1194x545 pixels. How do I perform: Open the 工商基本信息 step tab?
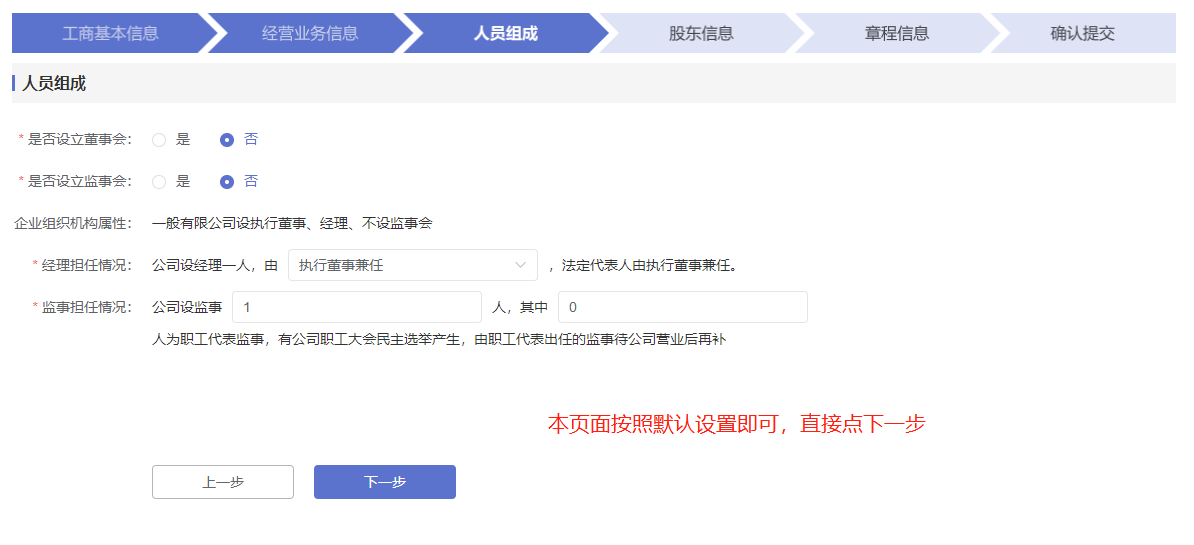(110, 33)
